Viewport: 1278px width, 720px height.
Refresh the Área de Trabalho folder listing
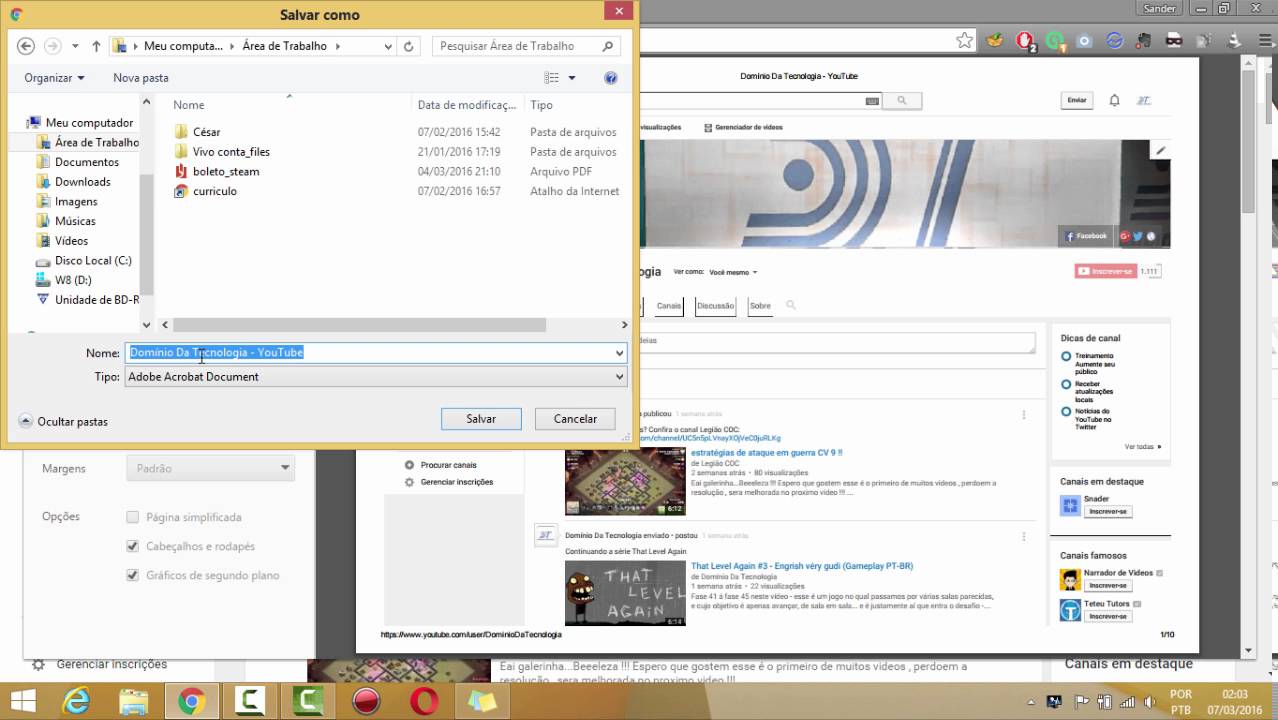click(x=408, y=46)
